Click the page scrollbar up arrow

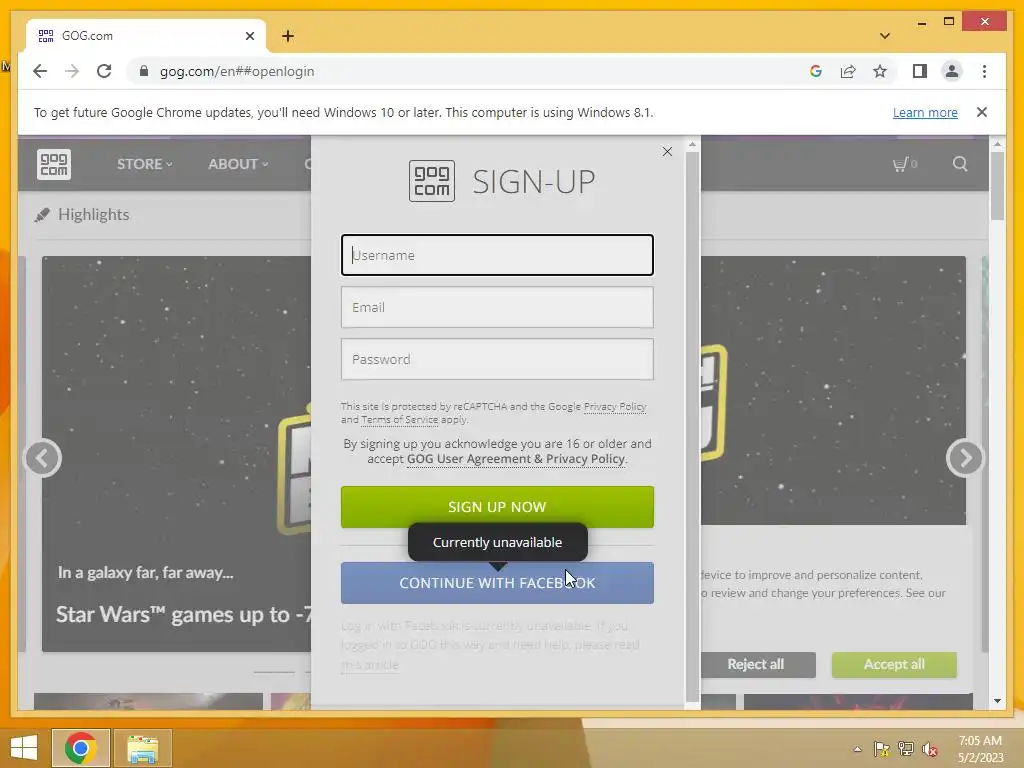coord(997,144)
